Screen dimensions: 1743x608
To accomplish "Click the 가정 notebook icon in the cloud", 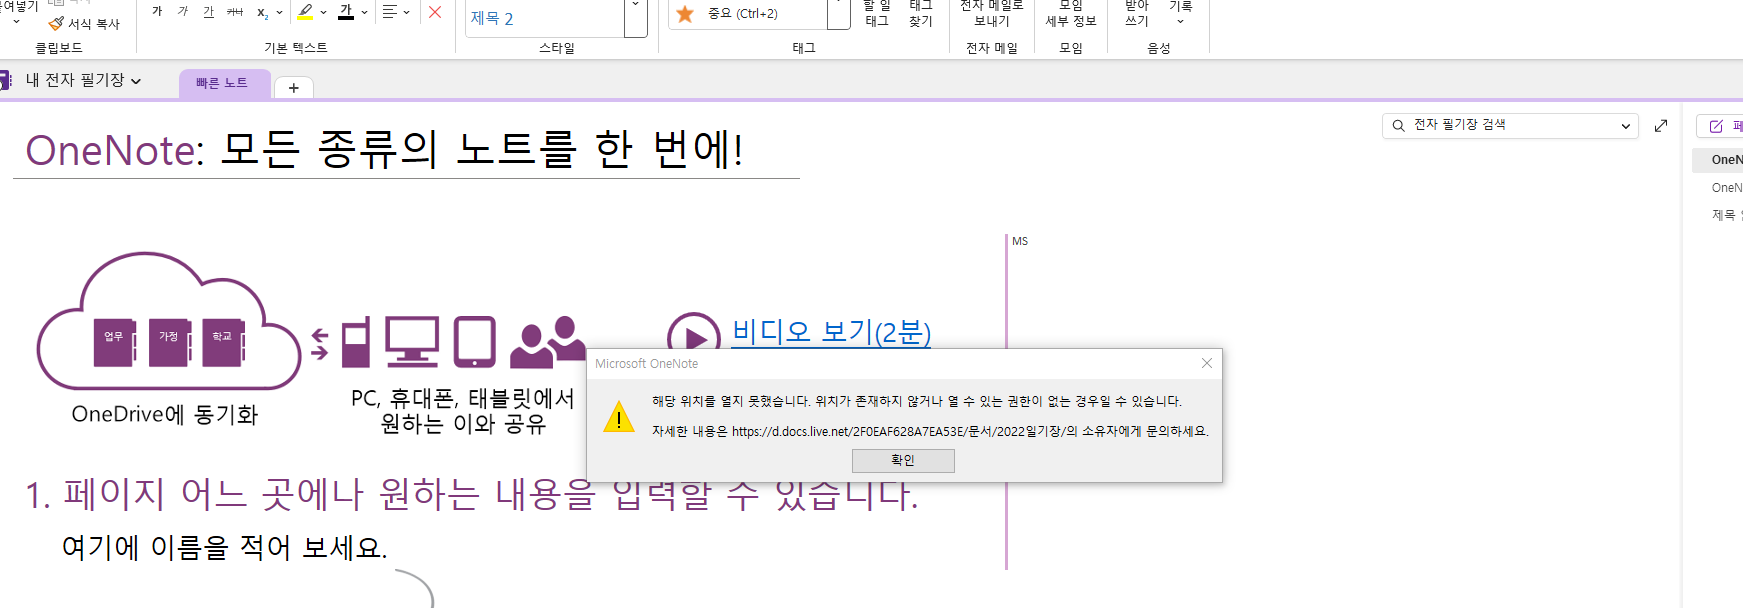I will tap(170, 343).
